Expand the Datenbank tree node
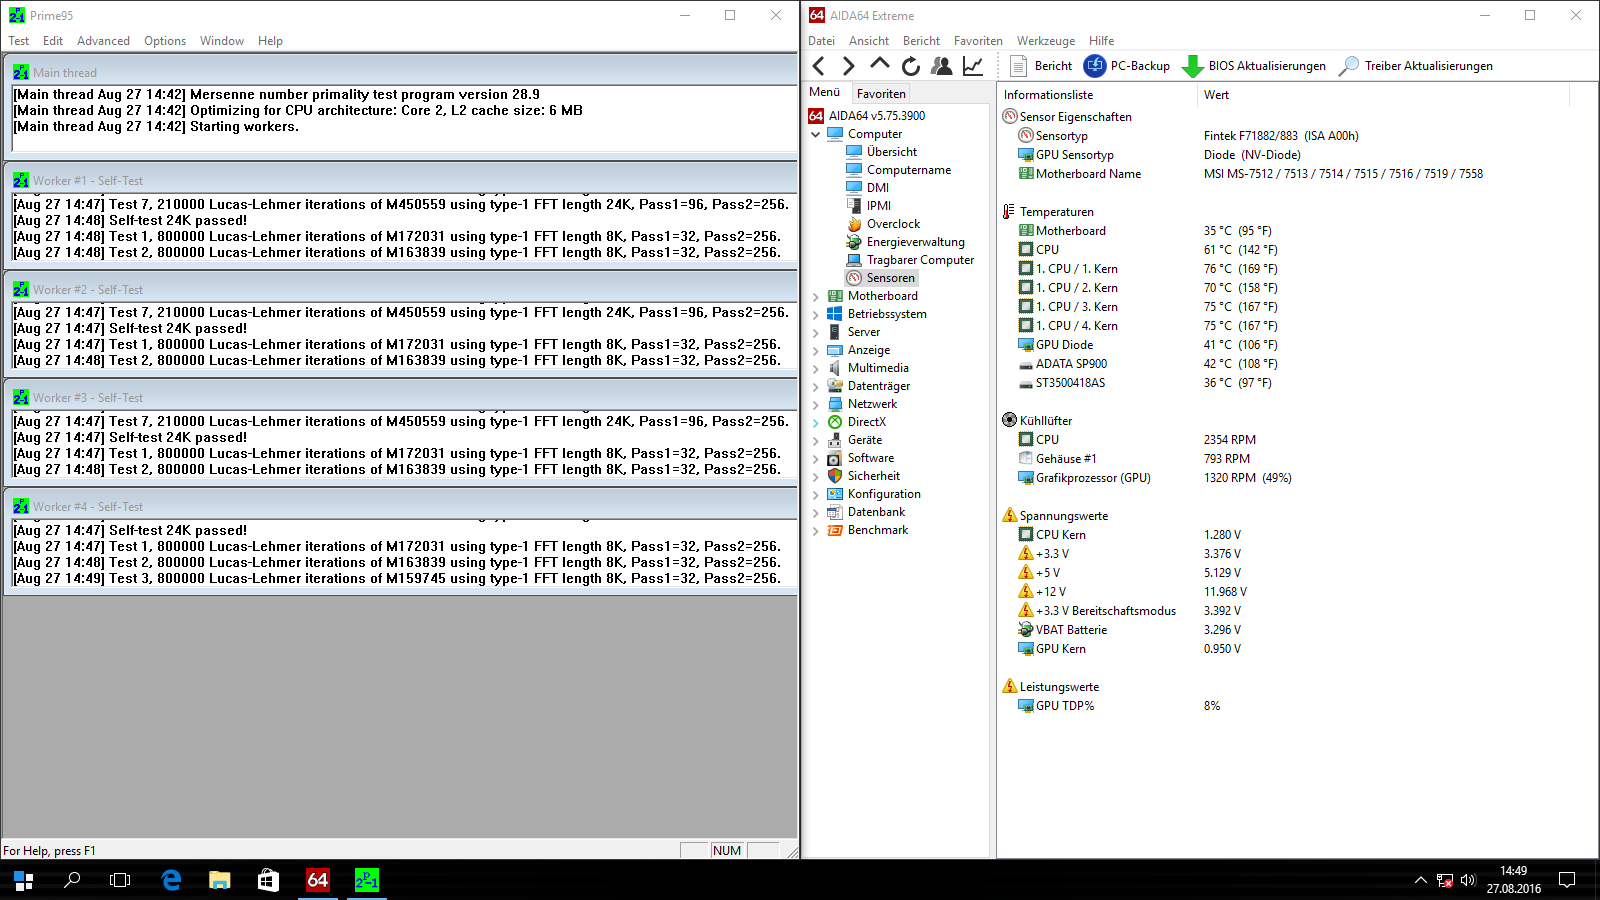The height and width of the screenshot is (900, 1600). tap(816, 512)
